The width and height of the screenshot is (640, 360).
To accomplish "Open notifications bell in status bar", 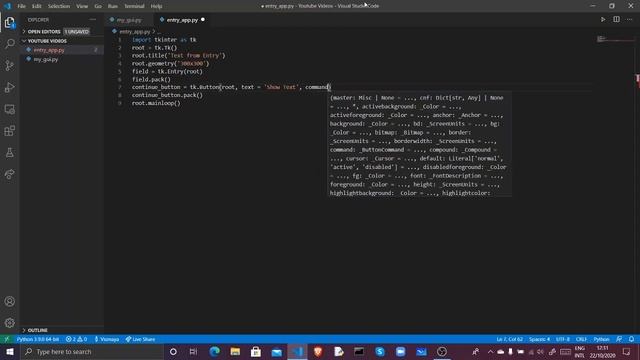I will coord(631,339).
